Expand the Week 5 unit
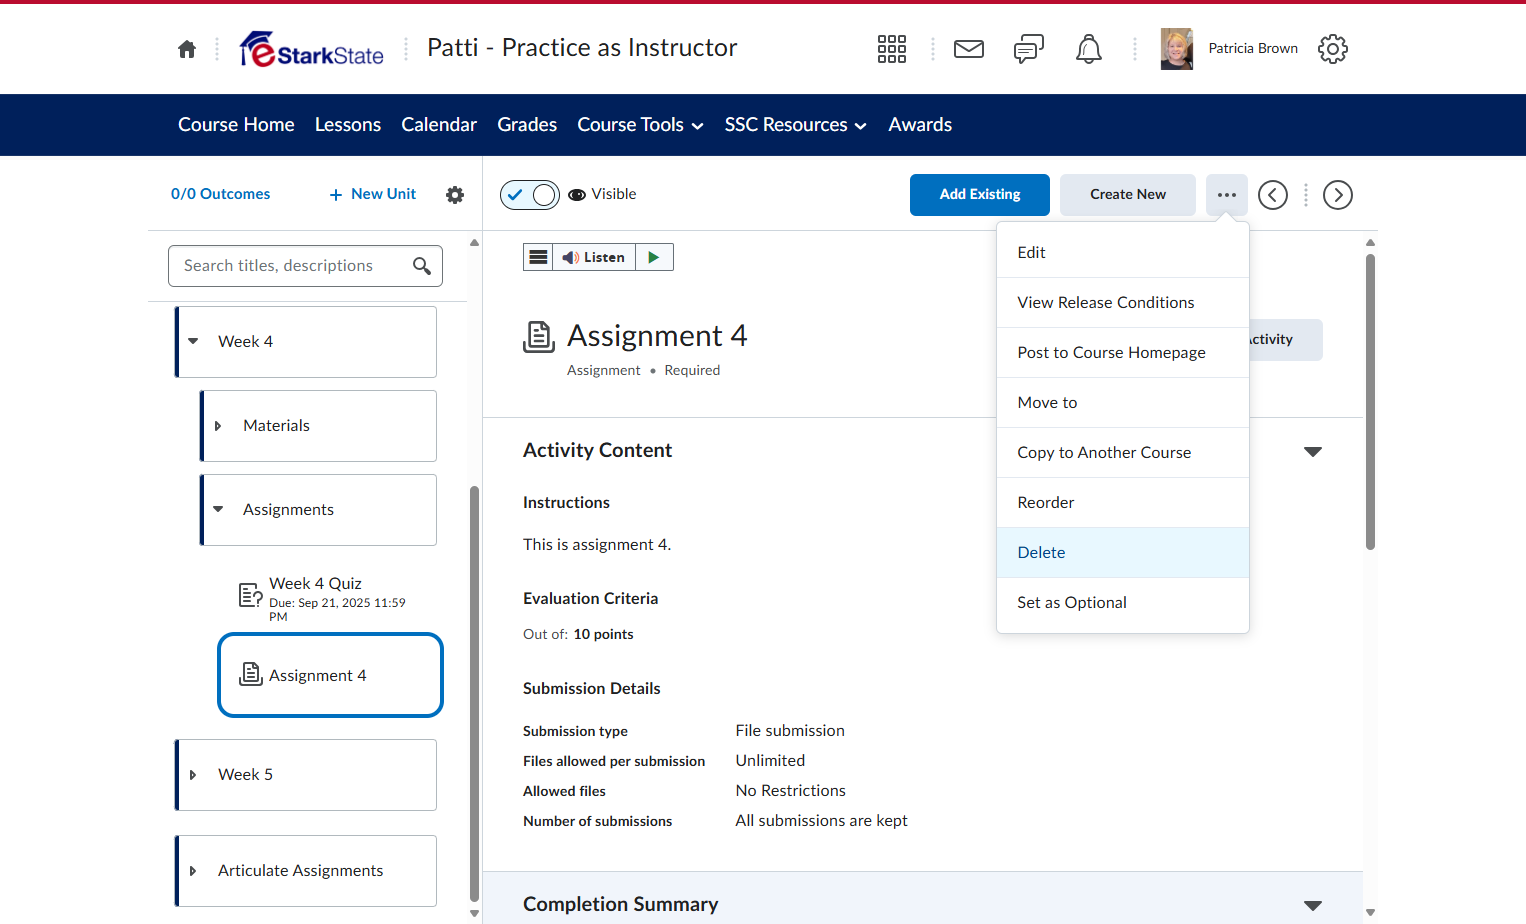 (193, 775)
